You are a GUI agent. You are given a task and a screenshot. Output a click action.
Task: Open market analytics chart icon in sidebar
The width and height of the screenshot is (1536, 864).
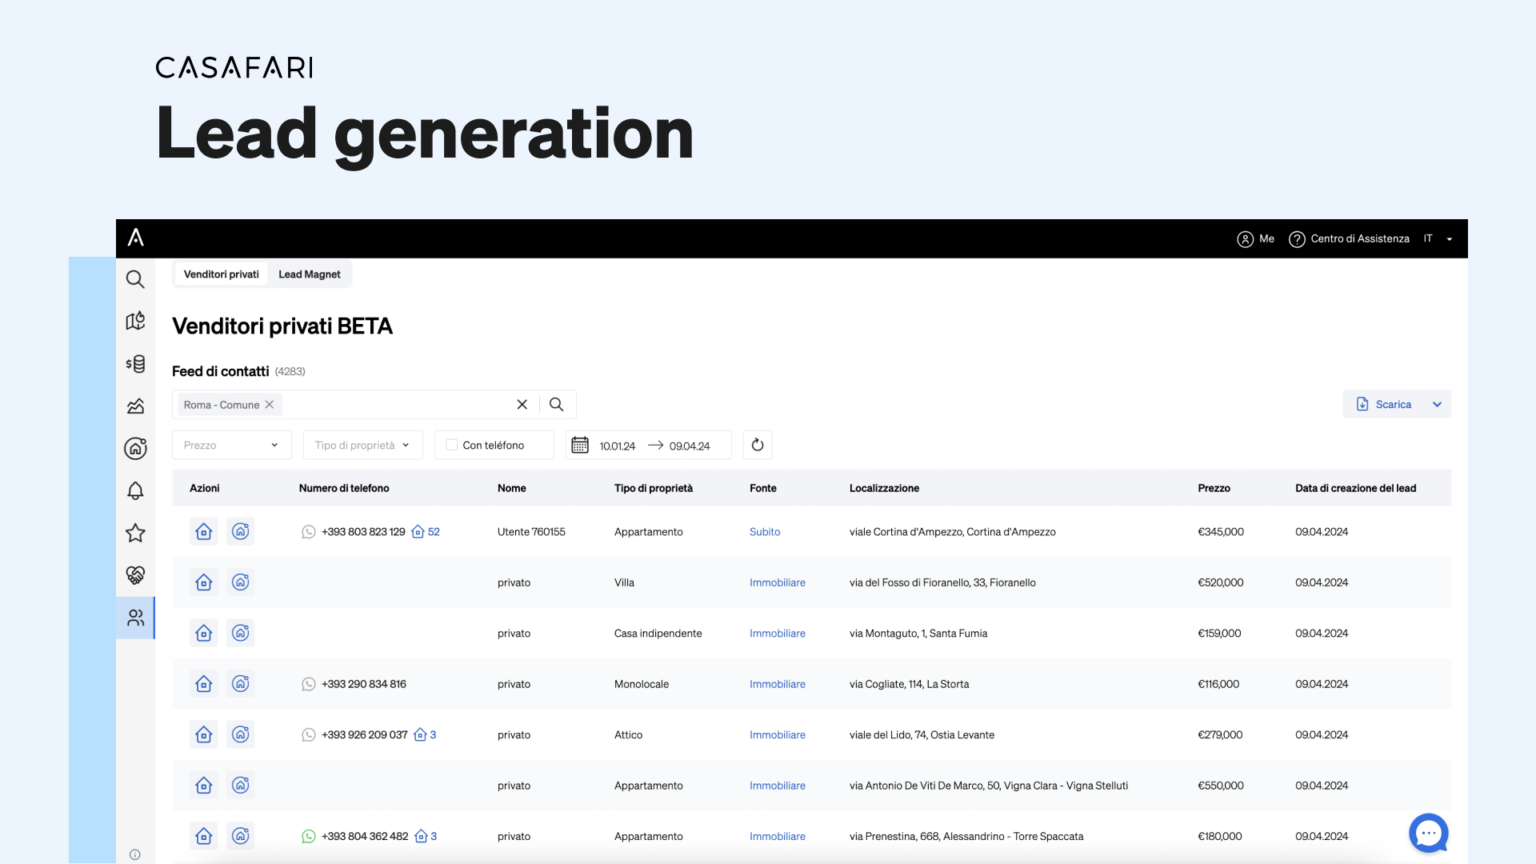135,406
